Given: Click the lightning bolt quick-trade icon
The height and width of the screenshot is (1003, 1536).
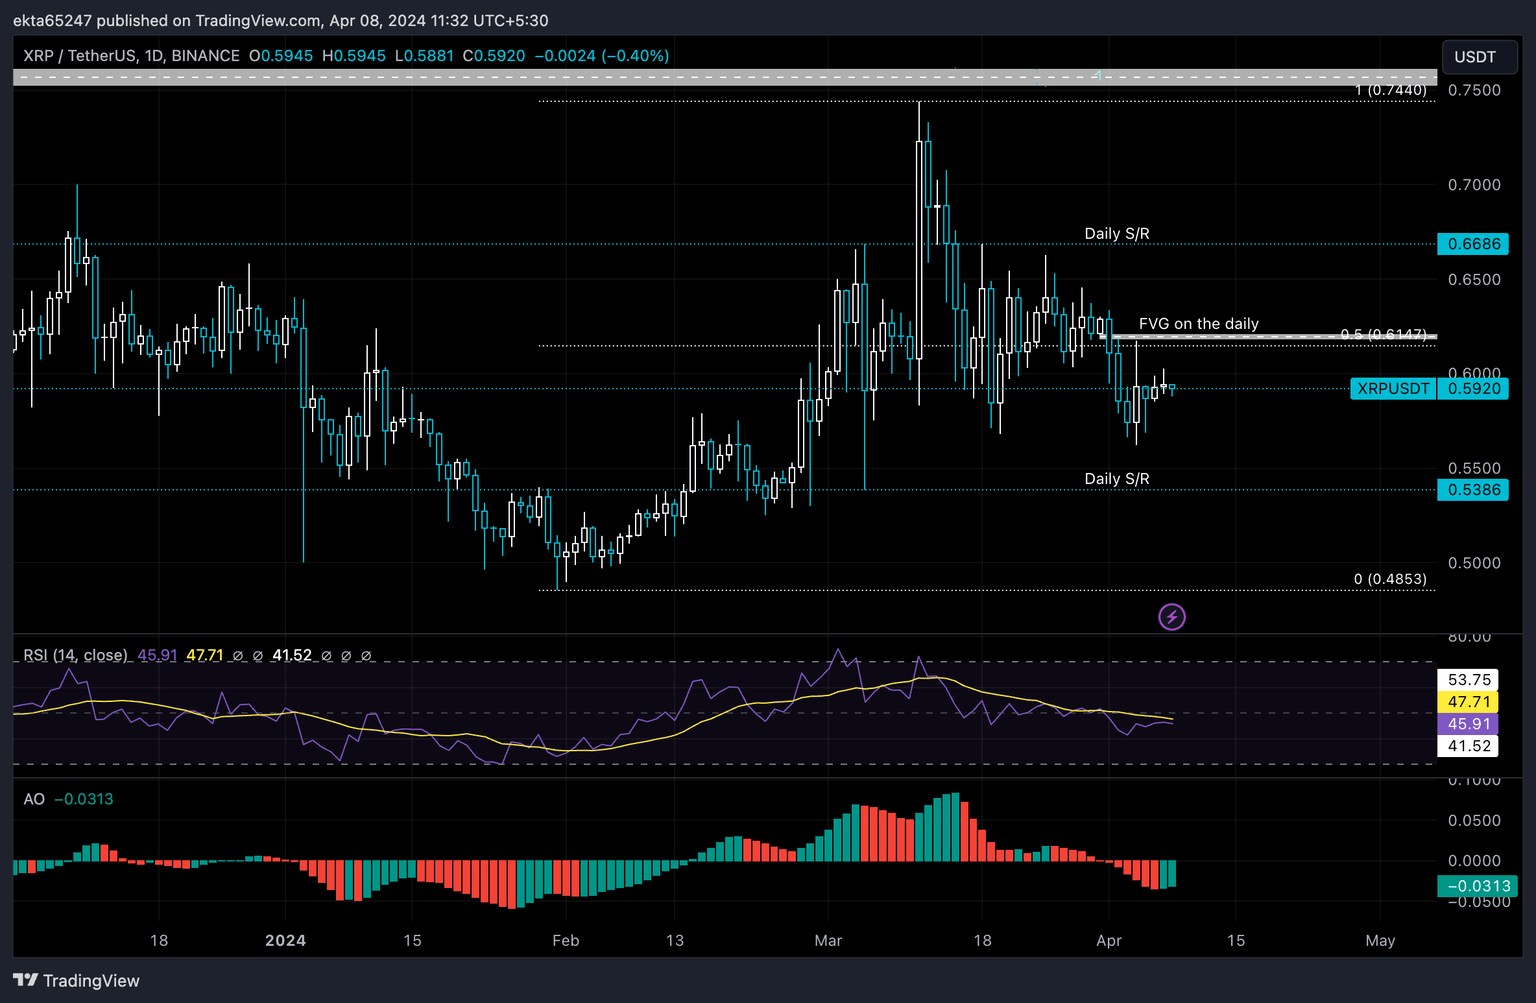Looking at the screenshot, I should click(1172, 616).
